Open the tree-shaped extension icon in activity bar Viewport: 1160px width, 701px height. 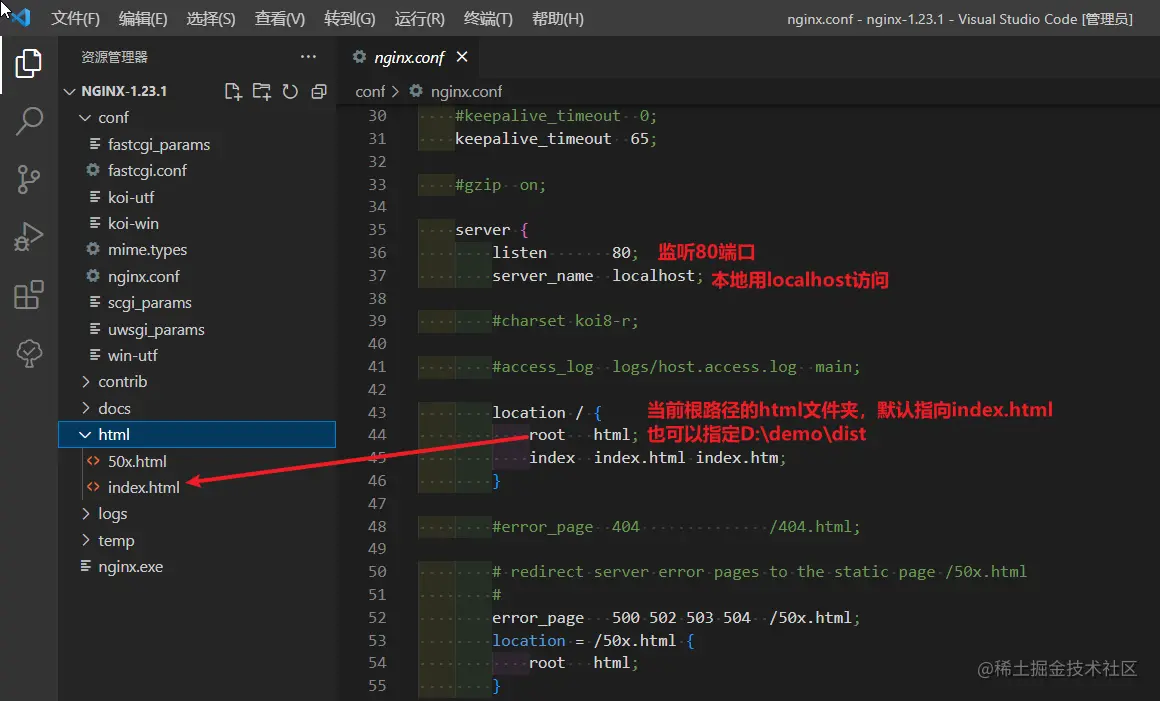click(29, 353)
